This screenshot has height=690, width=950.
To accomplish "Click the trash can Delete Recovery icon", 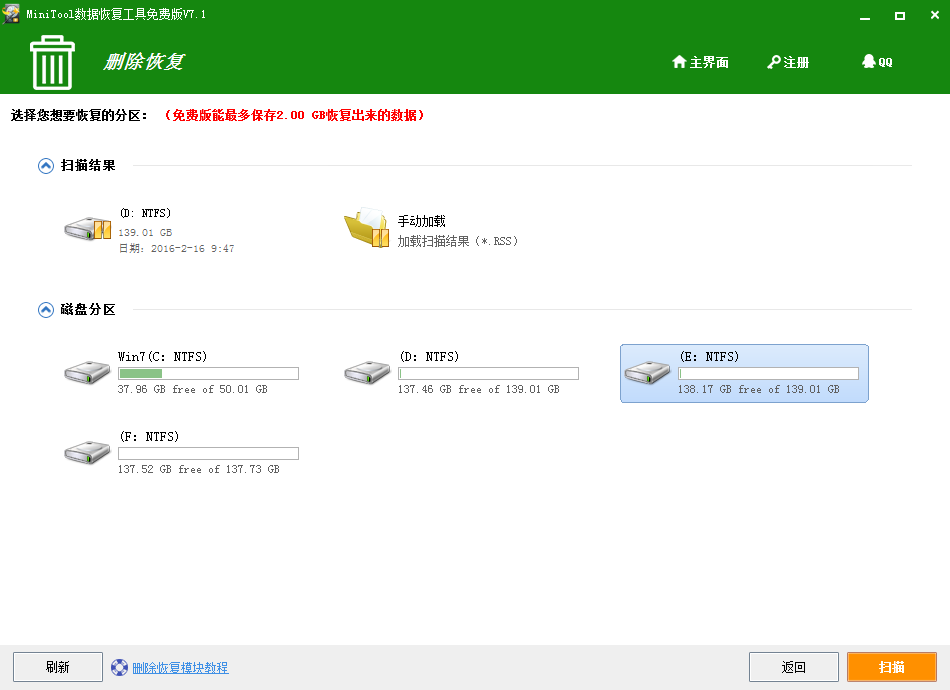I will click(x=52, y=62).
